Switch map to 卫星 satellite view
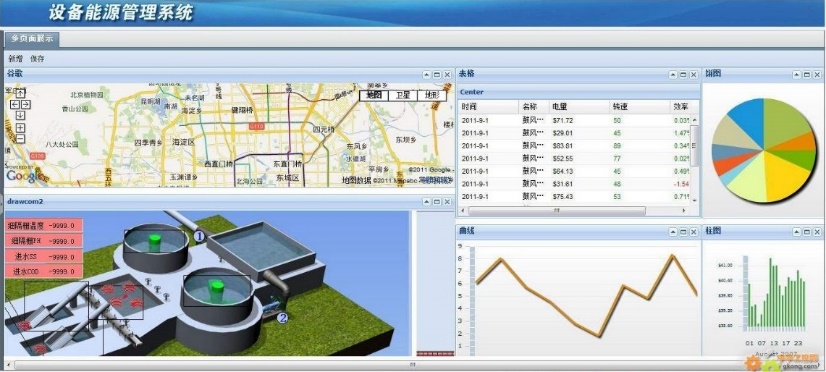The image size is (826, 372). (403, 95)
